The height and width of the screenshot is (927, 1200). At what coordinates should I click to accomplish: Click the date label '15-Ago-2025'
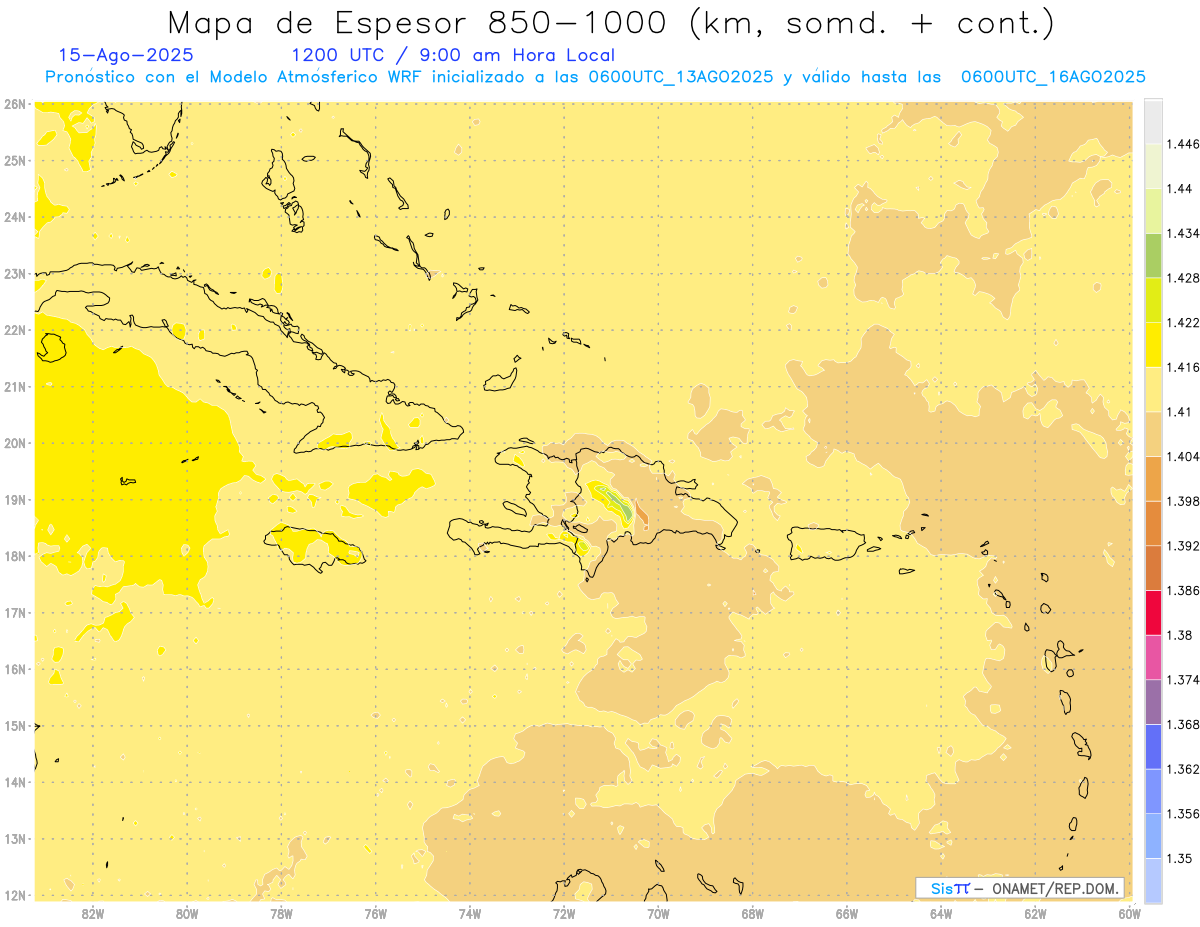coord(126,55)
